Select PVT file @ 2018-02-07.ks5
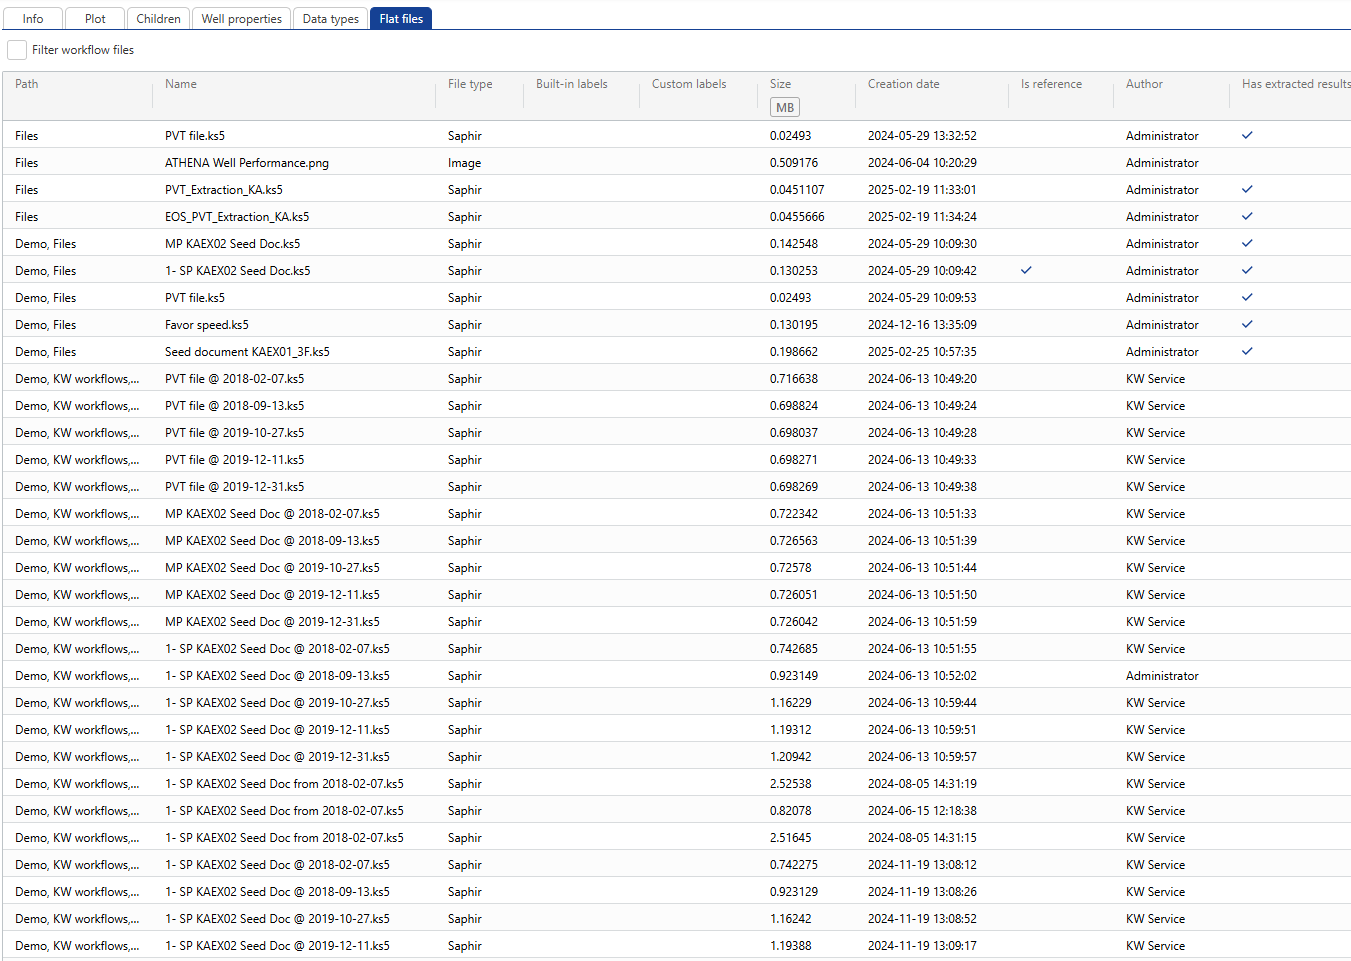Image resolution: width=1351 pixels, height=961 pixels. [x=234, y=379]
